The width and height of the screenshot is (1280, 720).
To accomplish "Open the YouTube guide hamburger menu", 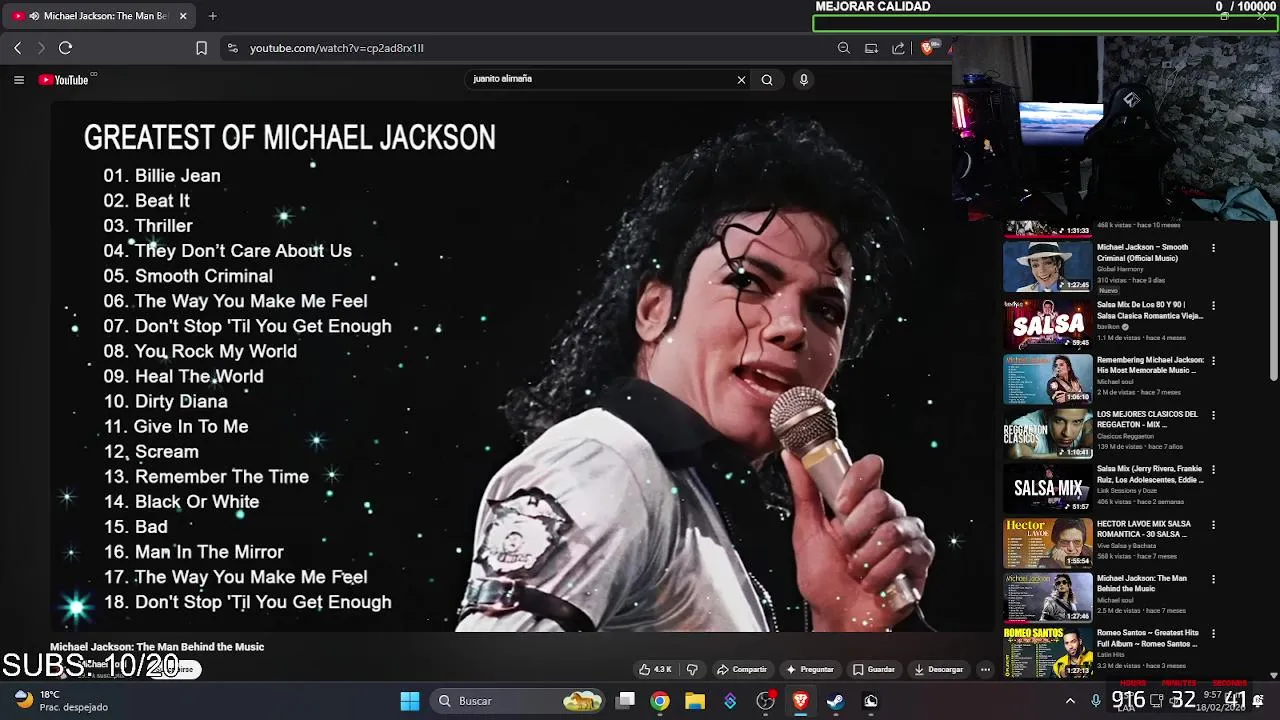I will (18, 80).
